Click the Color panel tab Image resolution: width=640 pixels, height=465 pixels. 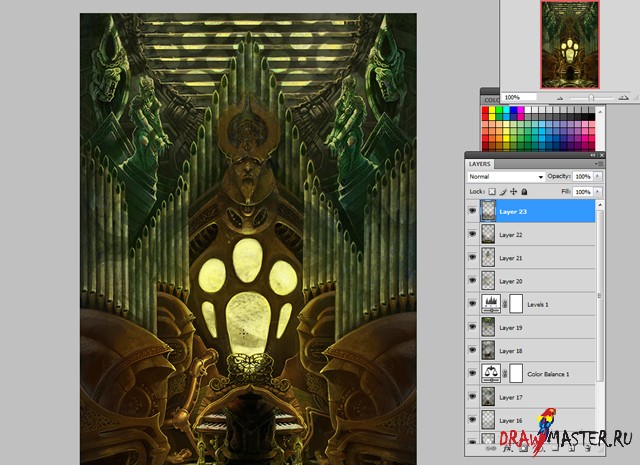(491, 100)
